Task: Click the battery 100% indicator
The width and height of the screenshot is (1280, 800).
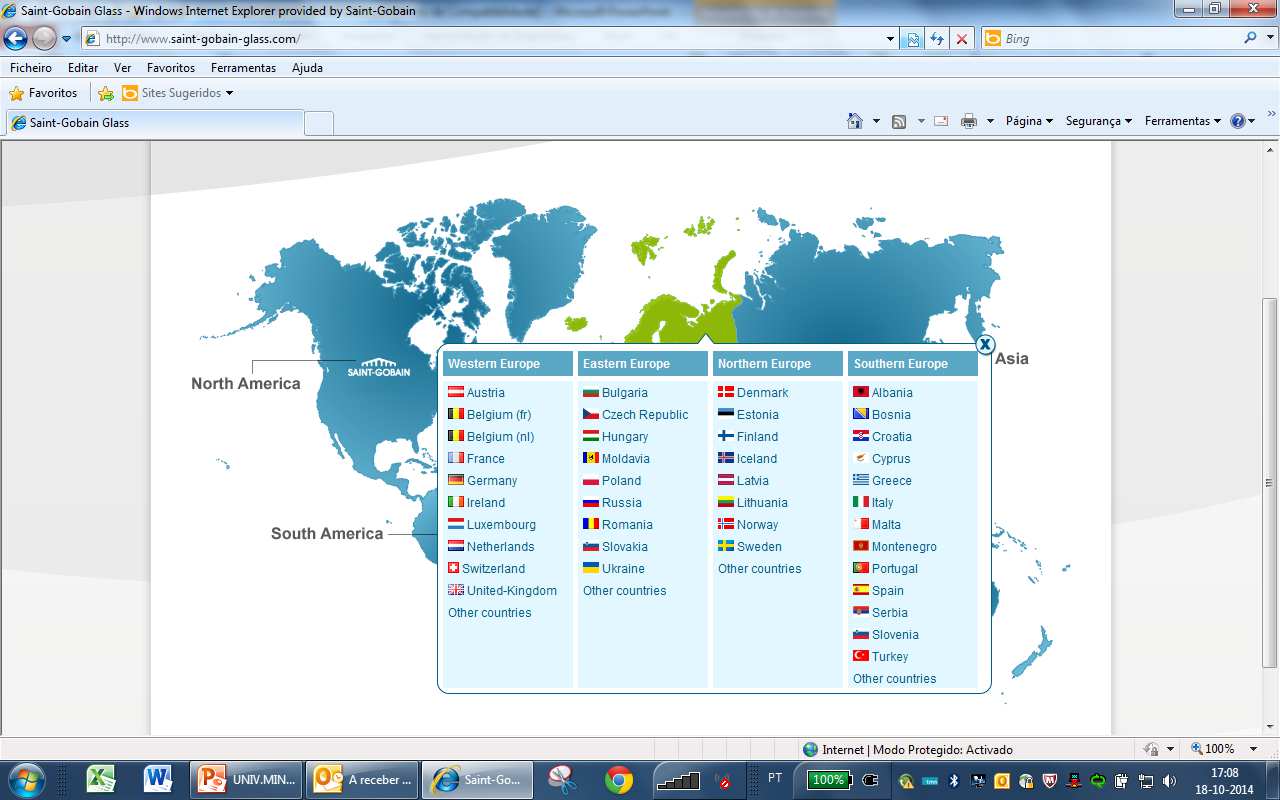Action: [829, 780]
